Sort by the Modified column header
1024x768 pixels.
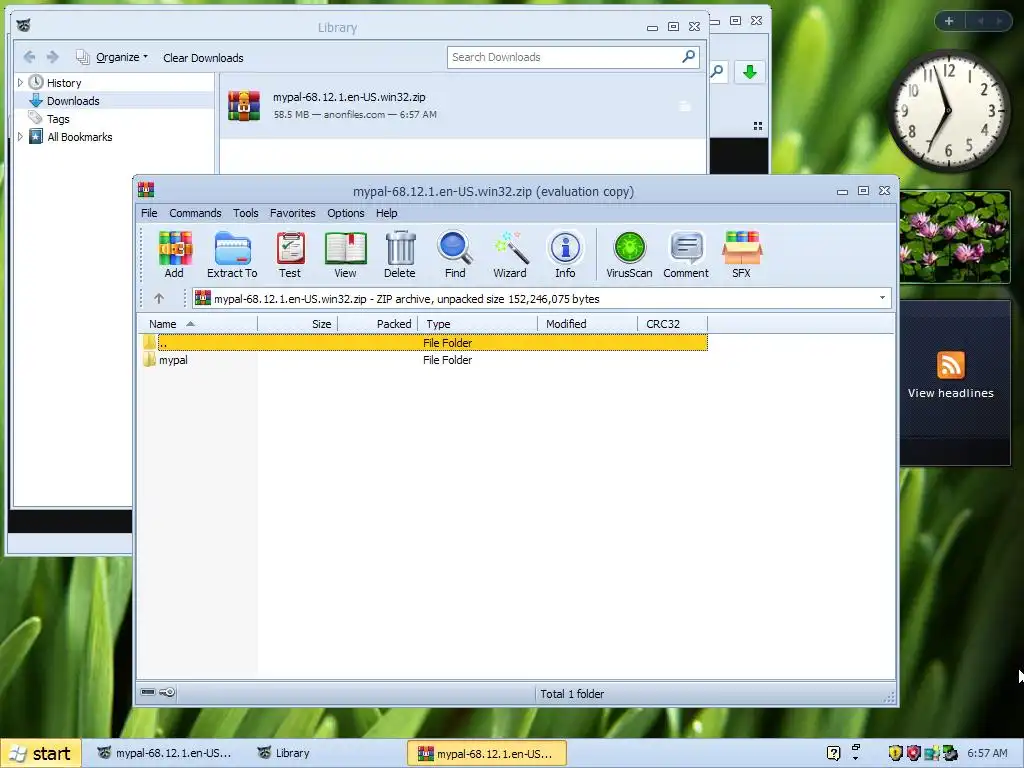click(588, 324)
